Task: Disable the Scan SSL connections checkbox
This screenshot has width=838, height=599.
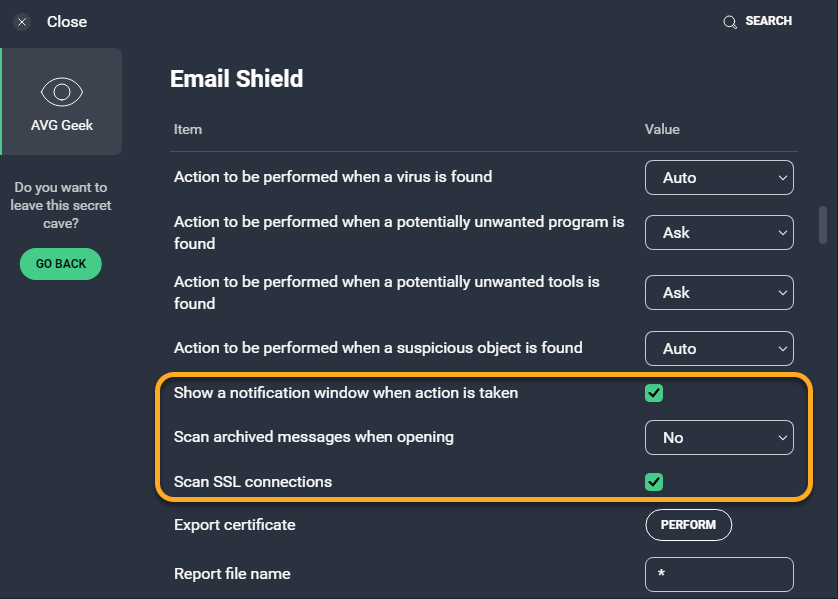Action: pyautogui.click(x=654, y=482)
